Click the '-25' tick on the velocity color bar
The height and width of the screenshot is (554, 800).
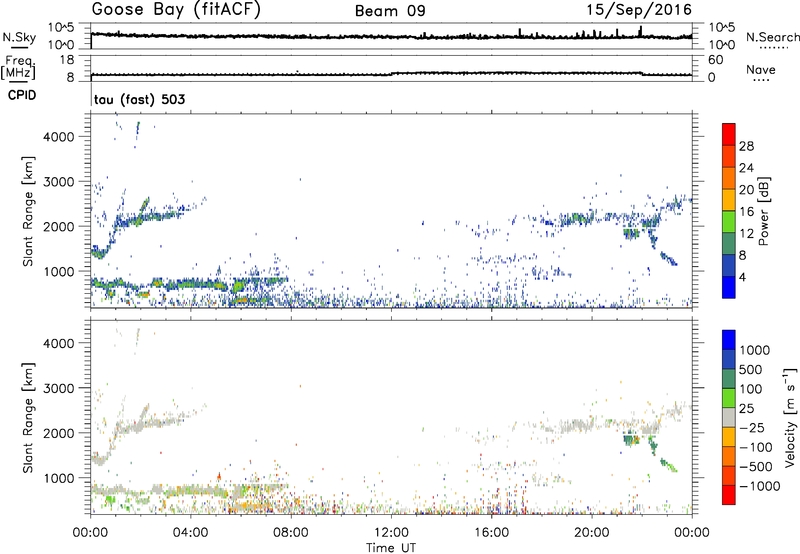click(752, 427)
